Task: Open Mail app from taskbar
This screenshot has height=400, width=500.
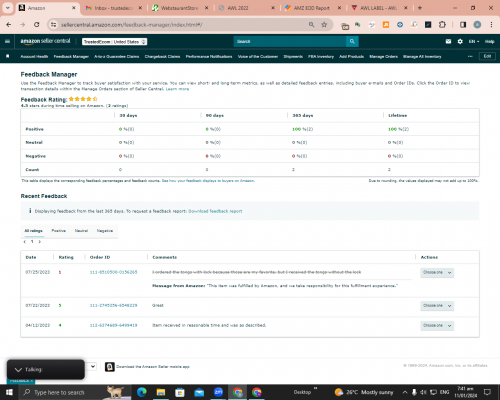Action: click(199, 392)
